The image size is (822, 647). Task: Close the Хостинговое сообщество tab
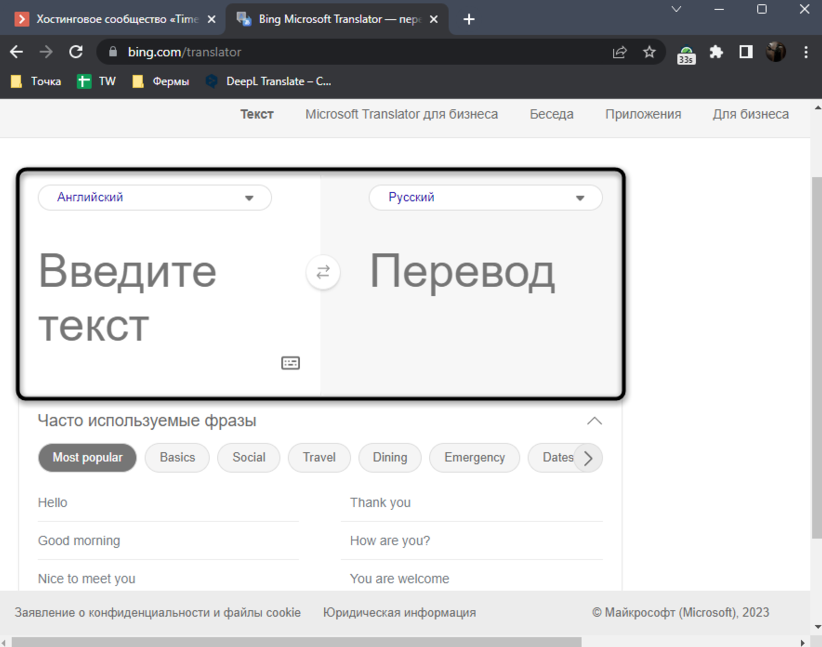click(211, 19)
